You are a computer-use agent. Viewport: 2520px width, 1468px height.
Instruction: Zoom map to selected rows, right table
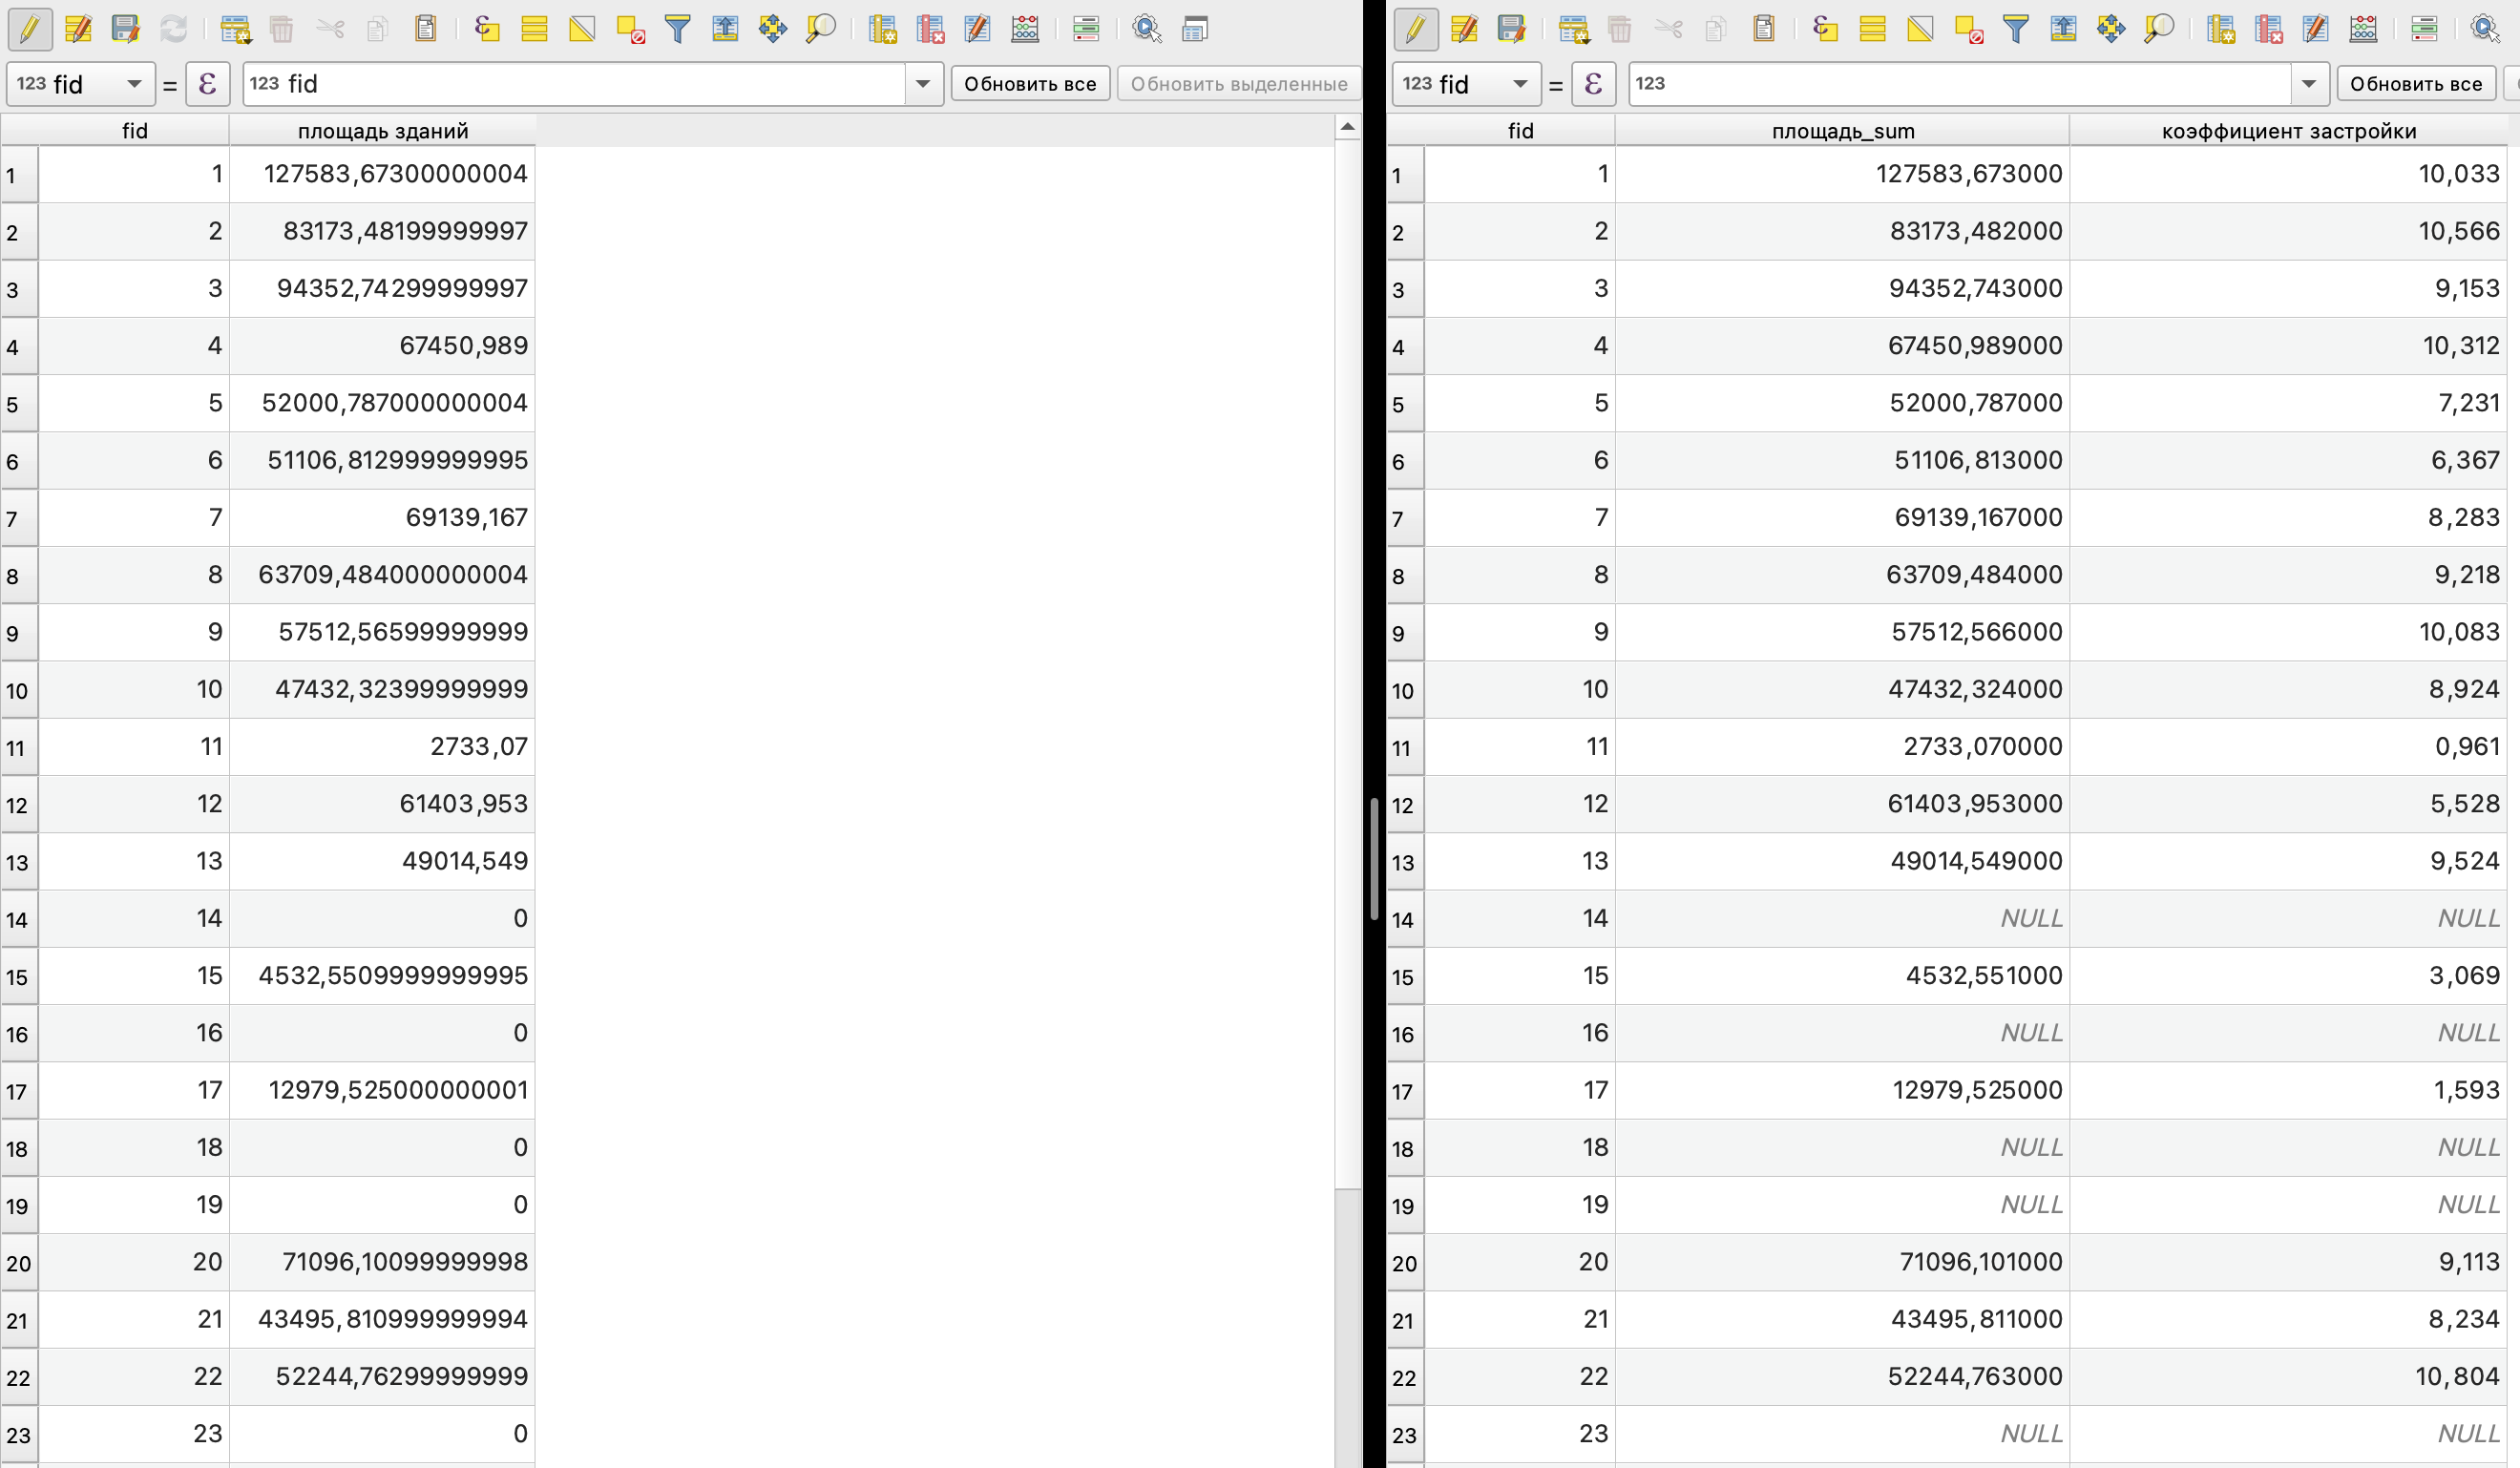coord(2158,29)
